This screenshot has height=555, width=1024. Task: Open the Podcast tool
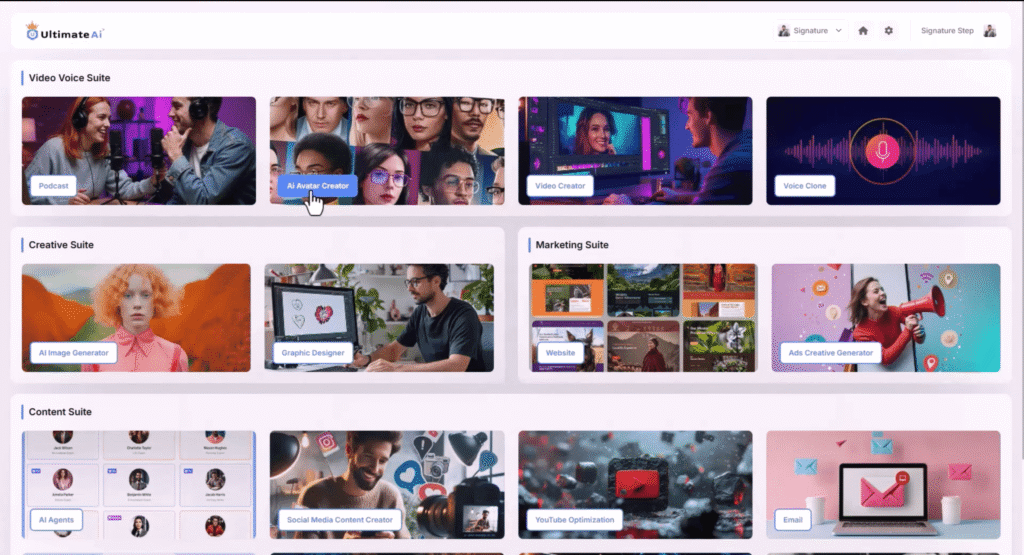click(53, 186)
